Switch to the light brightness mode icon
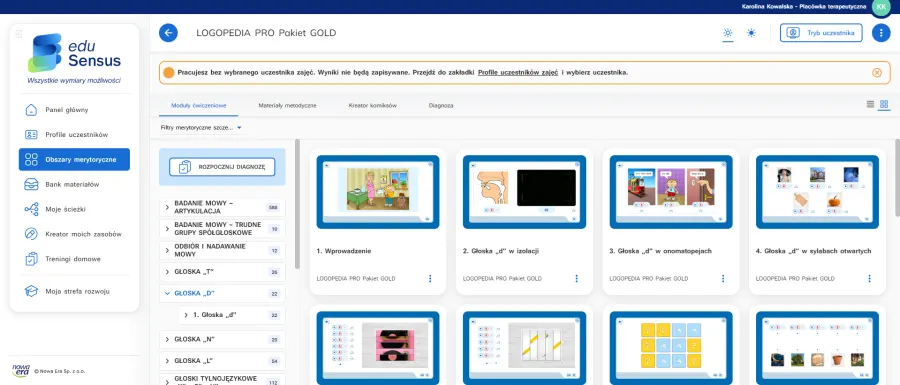The image size is (900, 385). click(x=728, y=33)
